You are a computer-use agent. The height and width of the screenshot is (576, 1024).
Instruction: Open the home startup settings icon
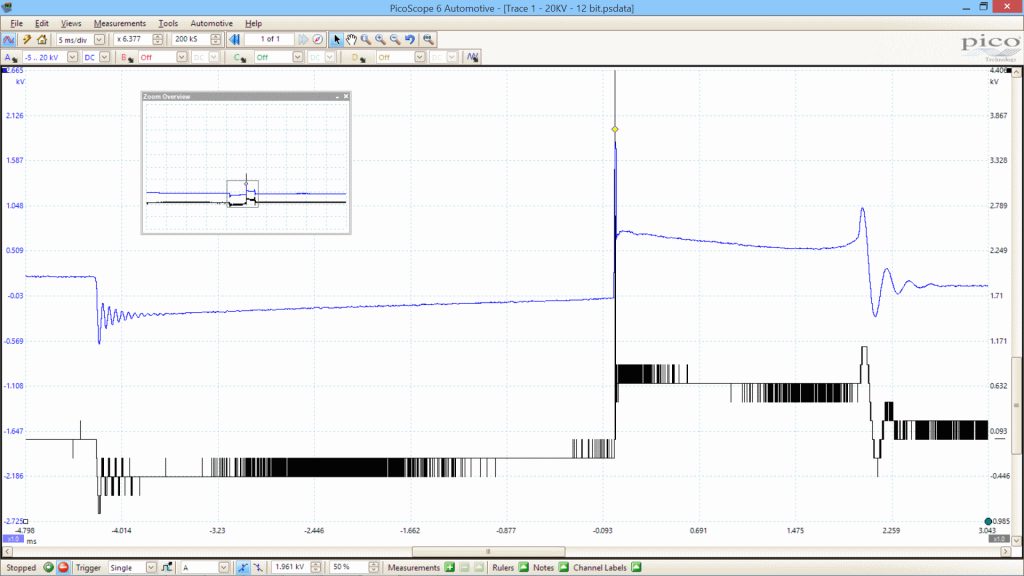click(42, 39)
